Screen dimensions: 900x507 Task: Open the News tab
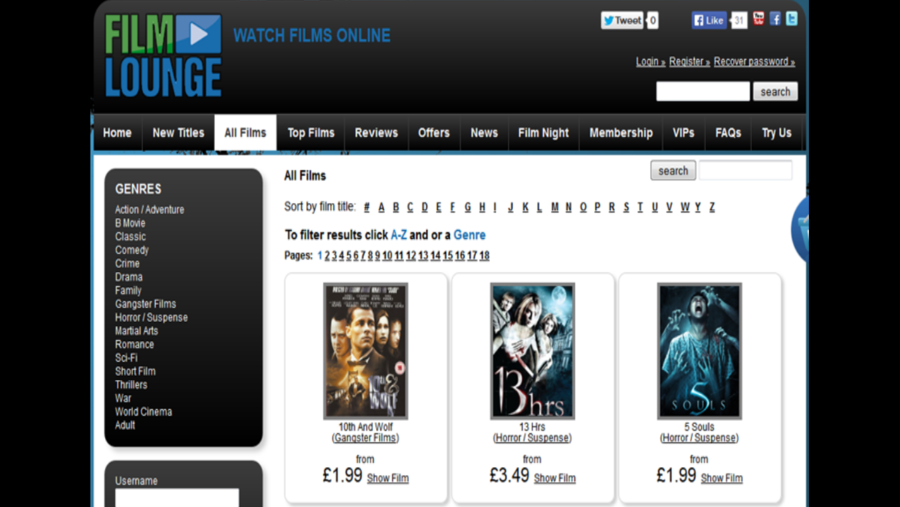pyautogui.click(x=484, y=133)
